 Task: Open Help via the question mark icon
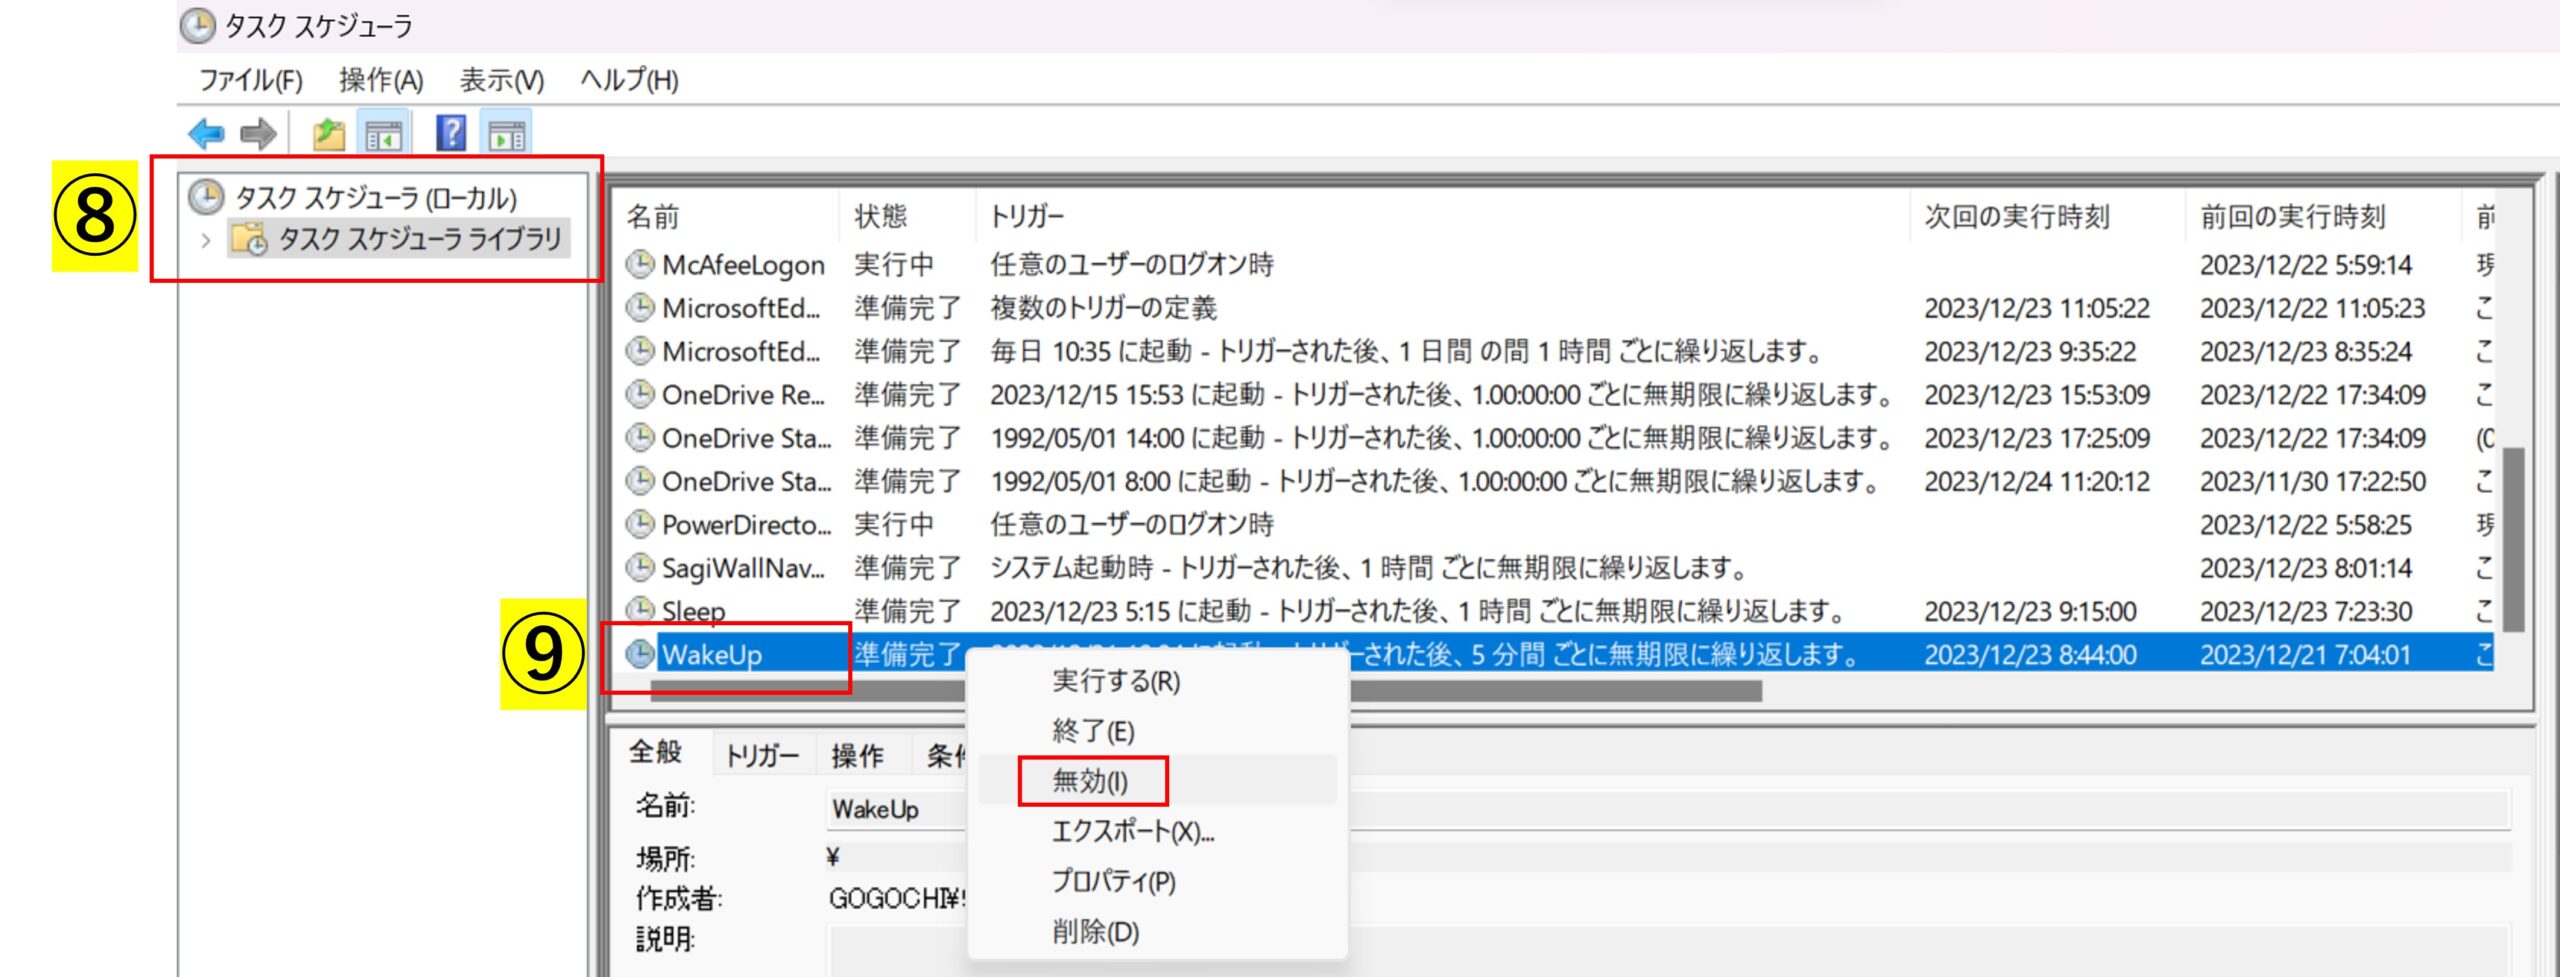coord(451,132)
